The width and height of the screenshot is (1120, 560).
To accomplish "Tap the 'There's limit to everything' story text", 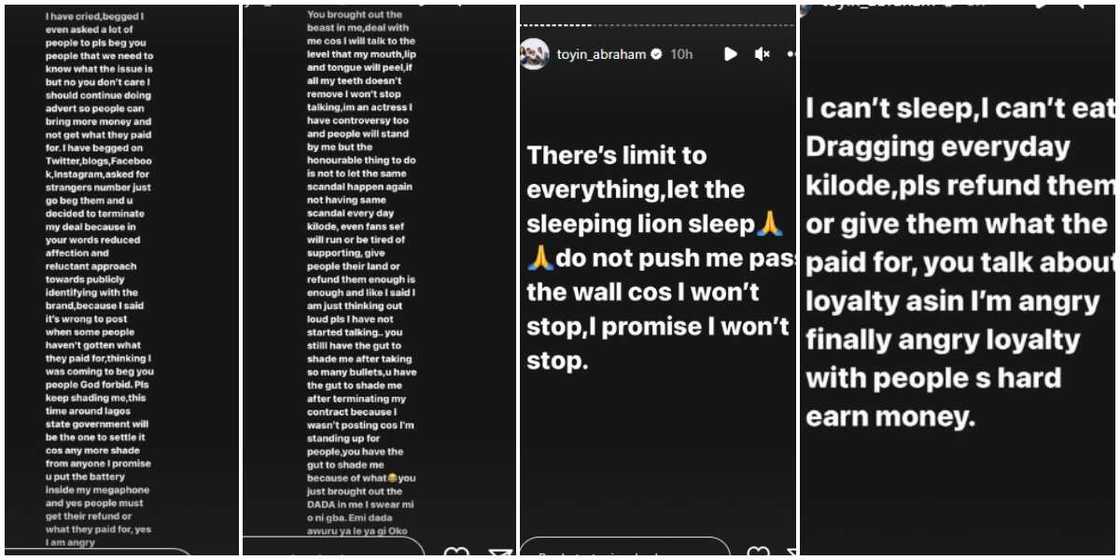I will 655,257.
